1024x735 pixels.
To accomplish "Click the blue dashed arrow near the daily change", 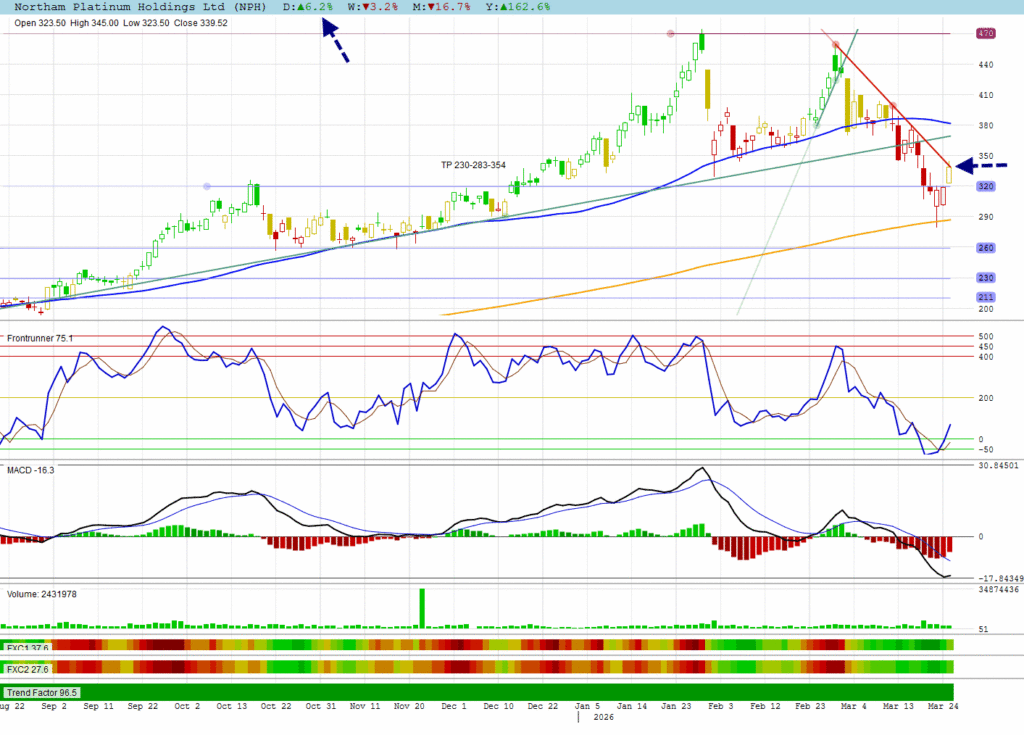I will point(335,40).
